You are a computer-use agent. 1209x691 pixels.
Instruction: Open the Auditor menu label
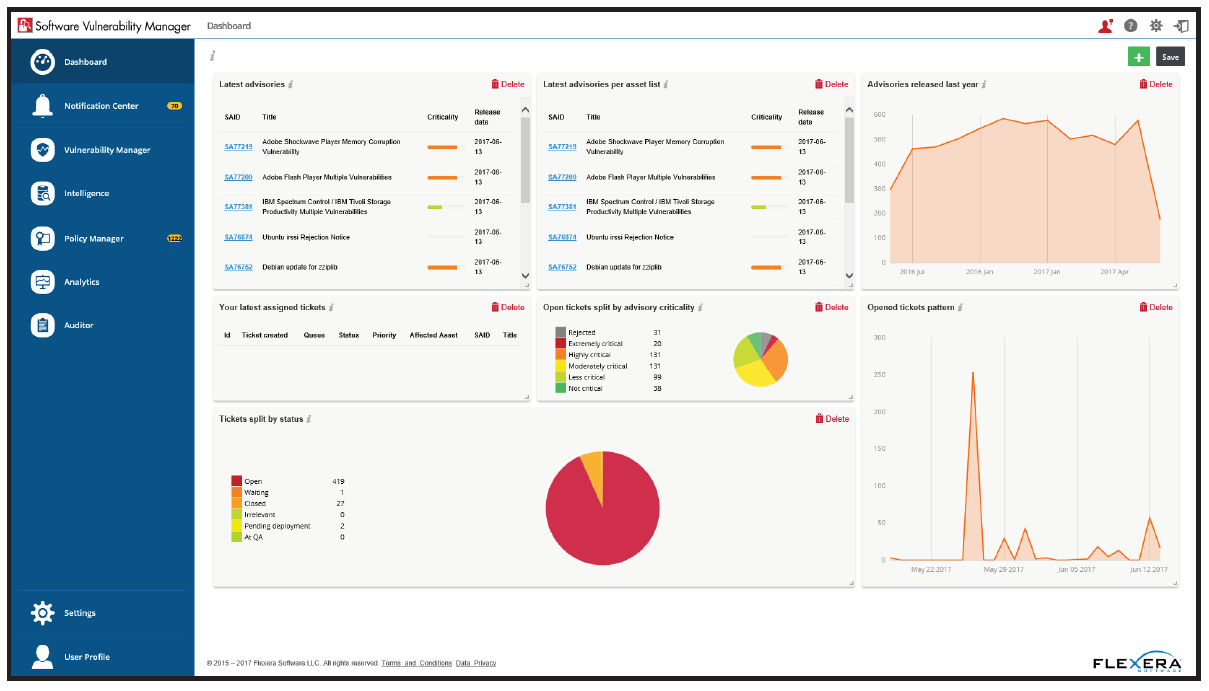(x=79, y=326)
